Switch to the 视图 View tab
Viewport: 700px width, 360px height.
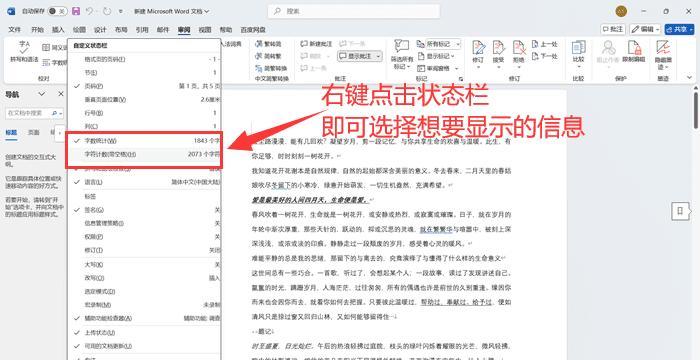coord(205,29)
